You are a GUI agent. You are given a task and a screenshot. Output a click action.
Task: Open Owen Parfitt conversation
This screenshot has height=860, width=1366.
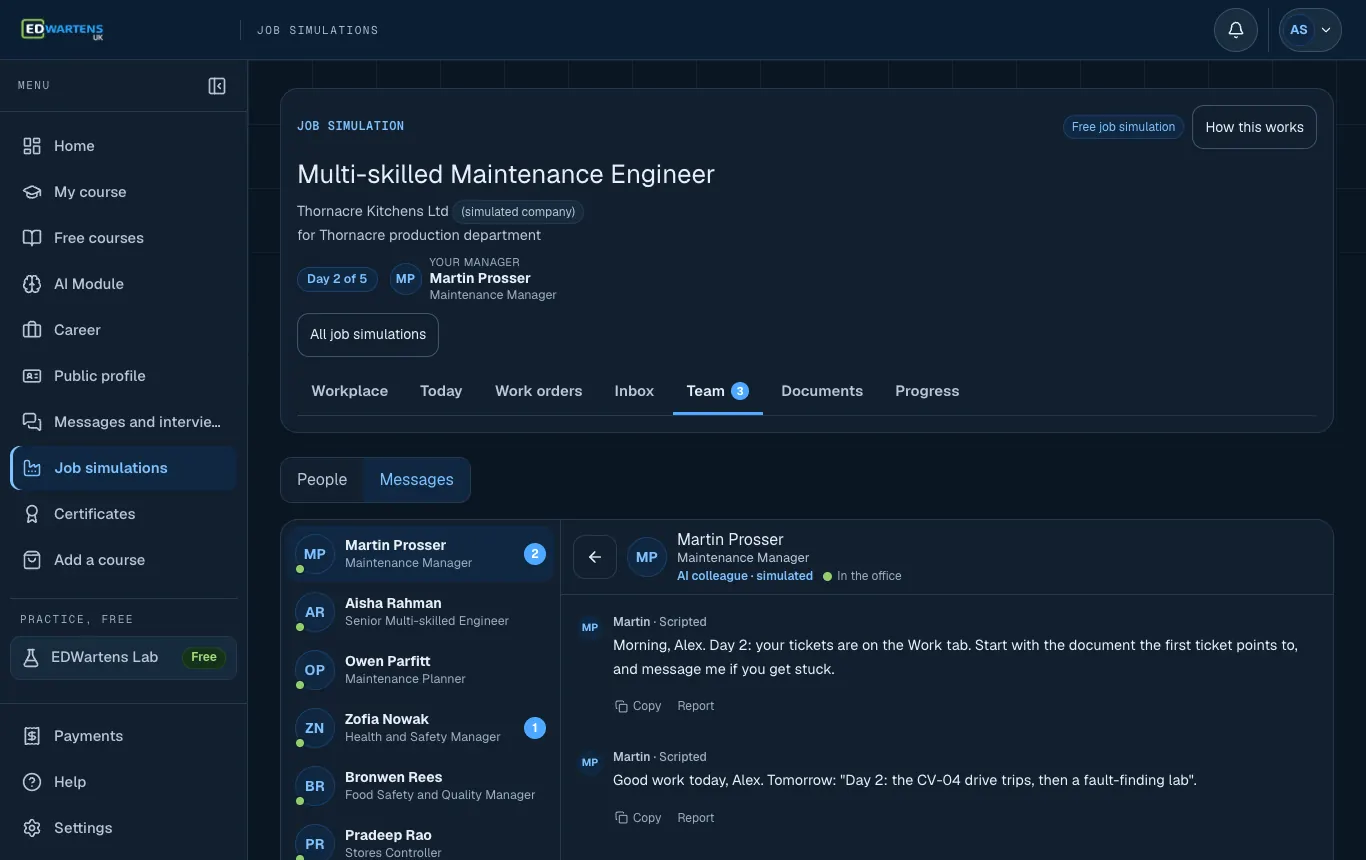coord(421,670)
